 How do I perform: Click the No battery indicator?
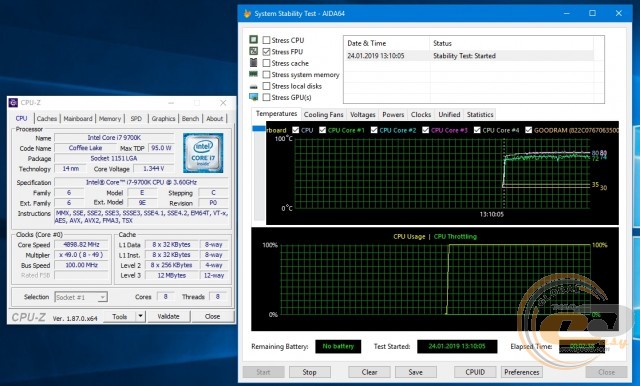(338, 346)
